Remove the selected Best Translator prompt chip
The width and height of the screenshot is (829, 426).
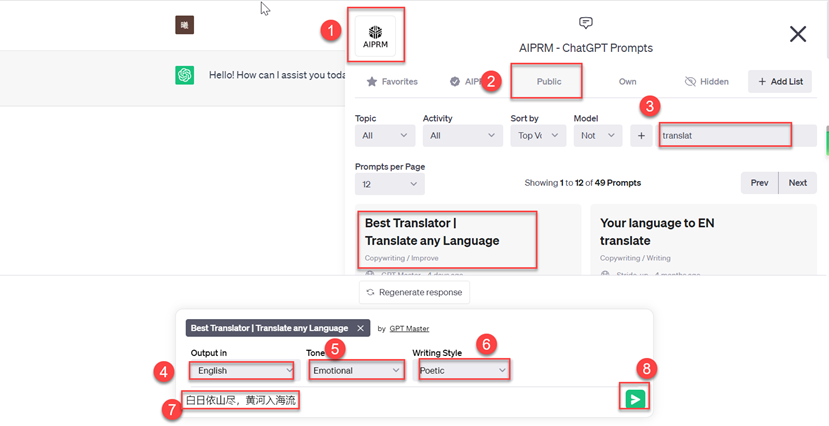pos(361,328)
